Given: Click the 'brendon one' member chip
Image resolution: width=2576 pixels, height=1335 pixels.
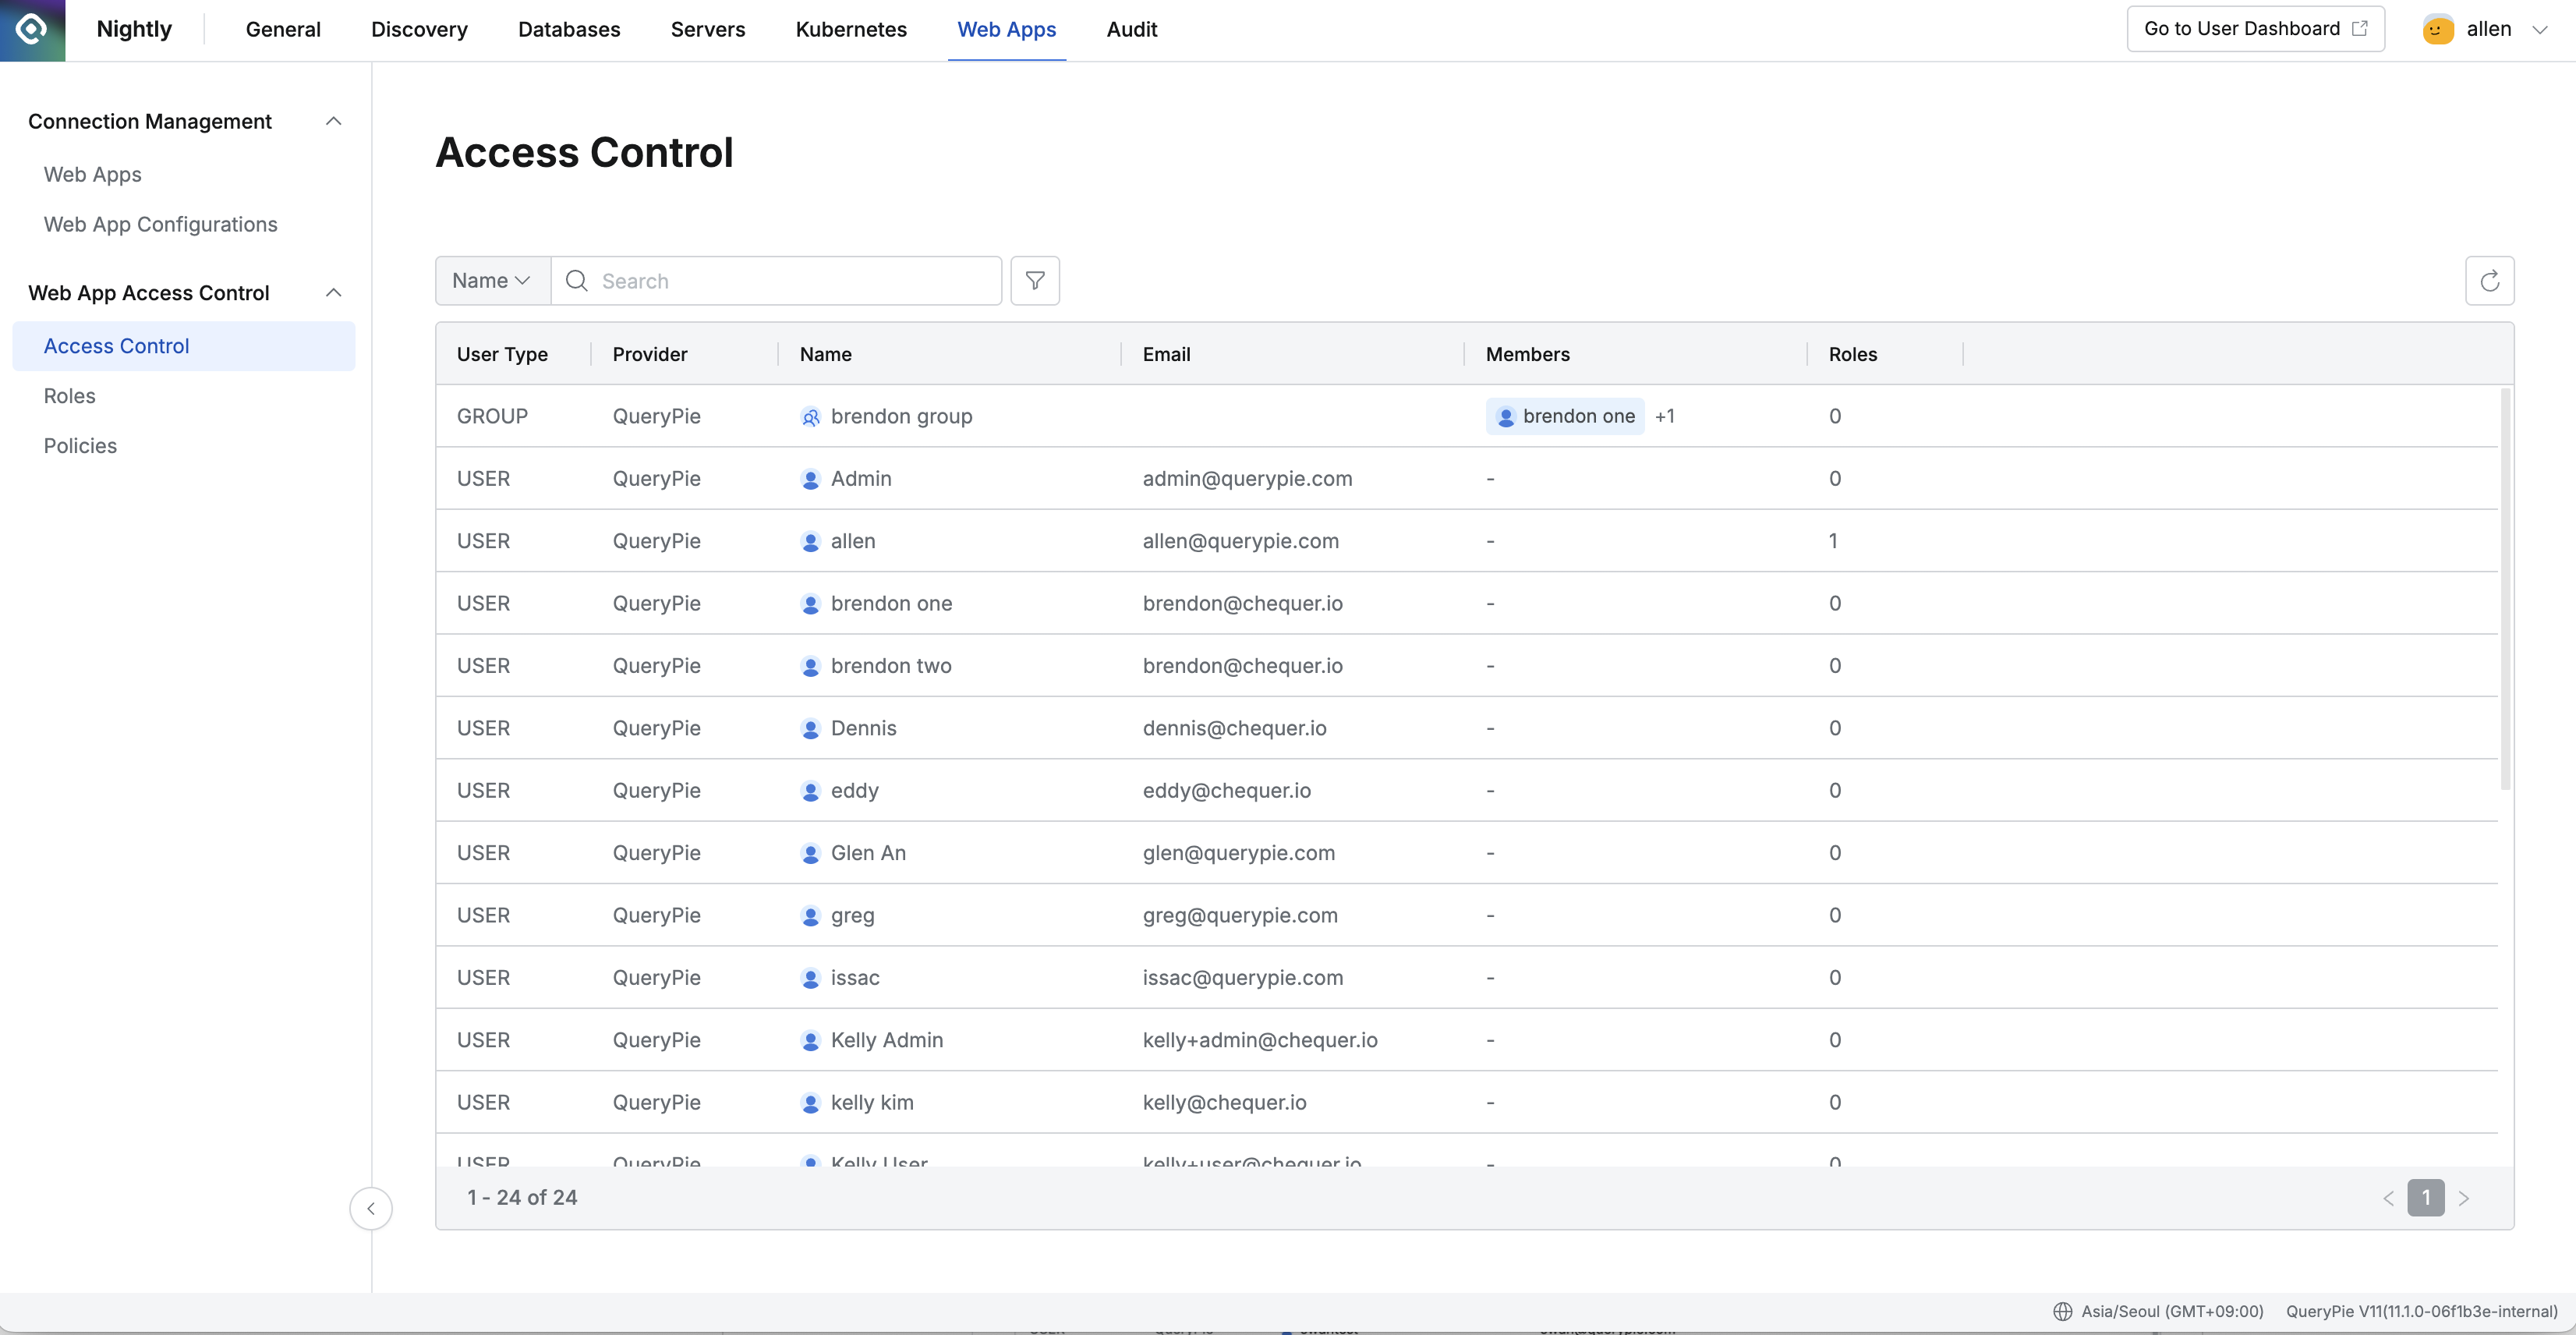Looking at the screenshot, I should [1564, 416].
